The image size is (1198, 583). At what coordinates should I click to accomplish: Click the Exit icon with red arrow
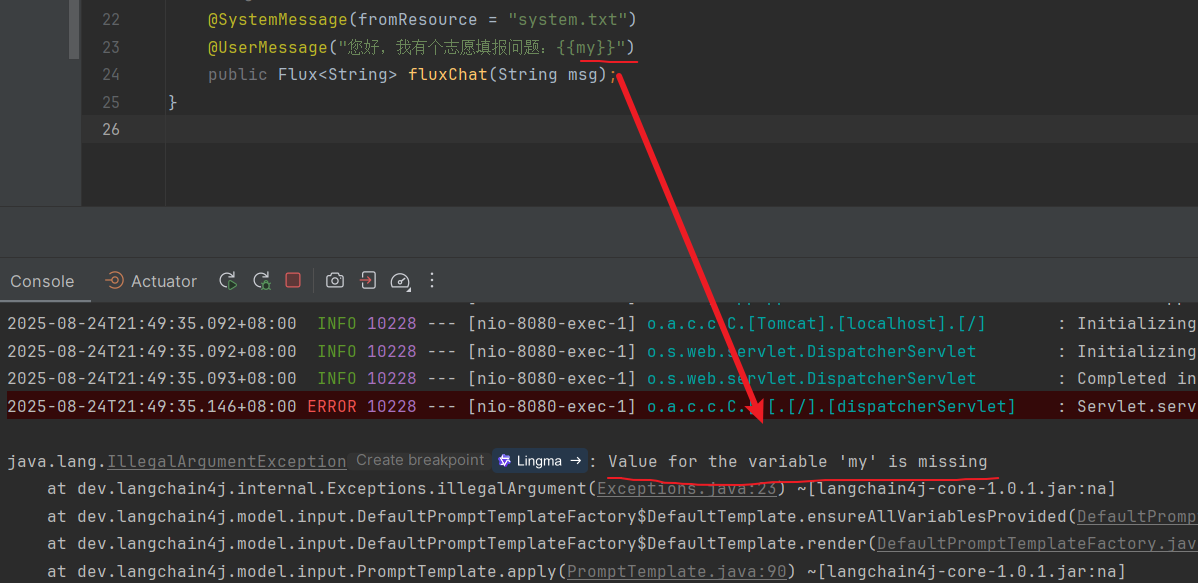pos(367,280)
